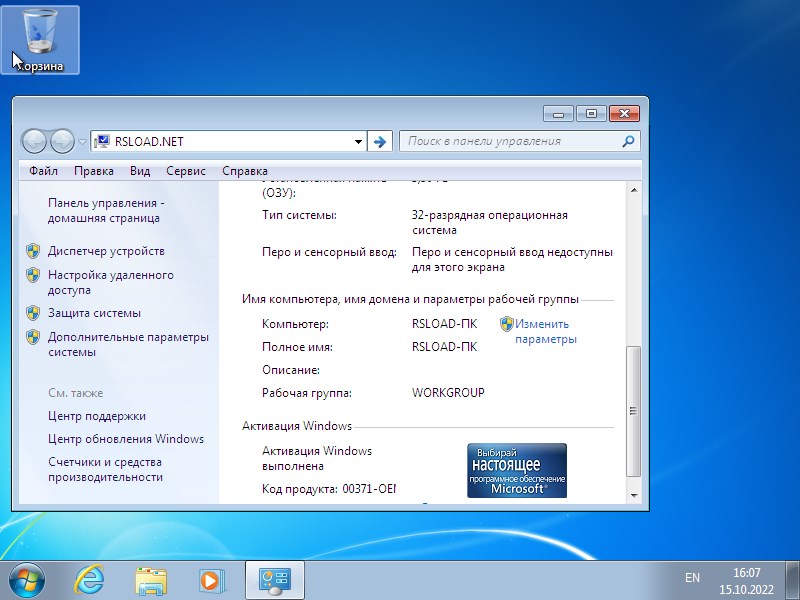This screenshot has width=800, height=600.
Task: Click the product code 00371-OEM text
Action: [369, 489]
